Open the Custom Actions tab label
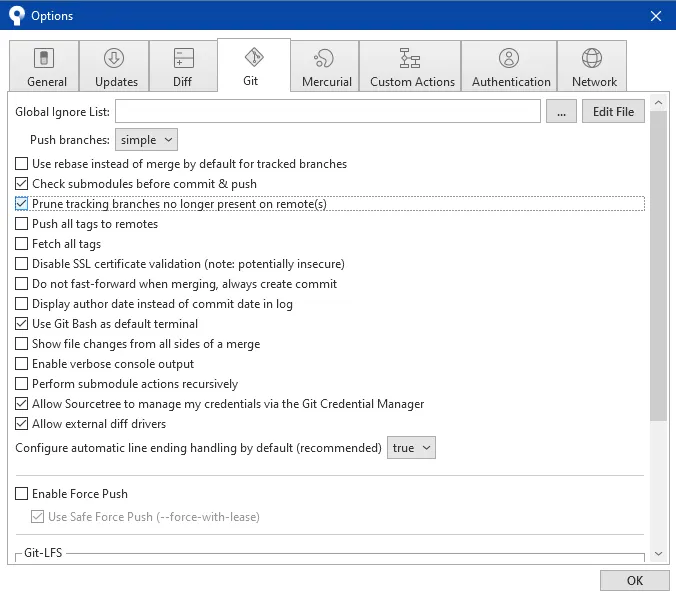The image size is (676, 595). [x=412, y=82]
